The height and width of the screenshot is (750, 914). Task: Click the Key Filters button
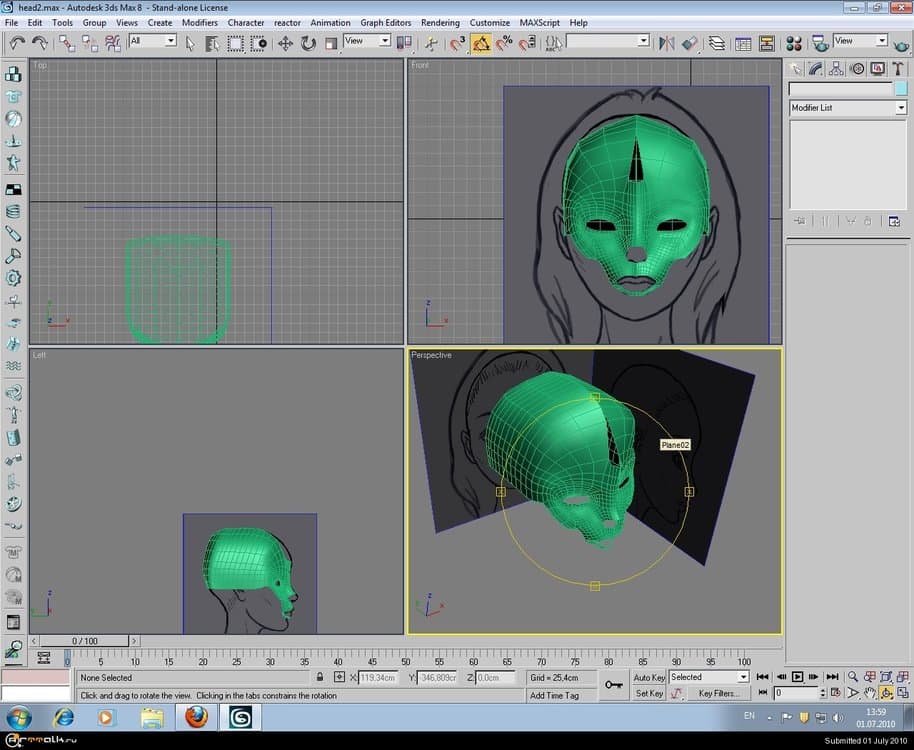point(719,693)
